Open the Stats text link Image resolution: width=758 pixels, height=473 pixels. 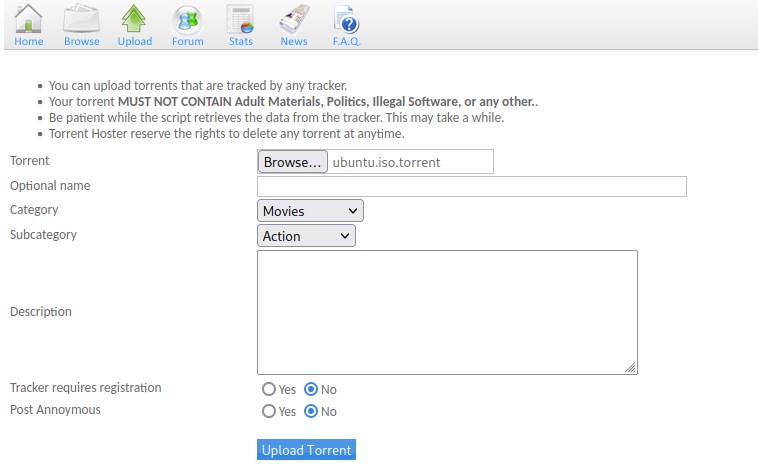point(240,41)
